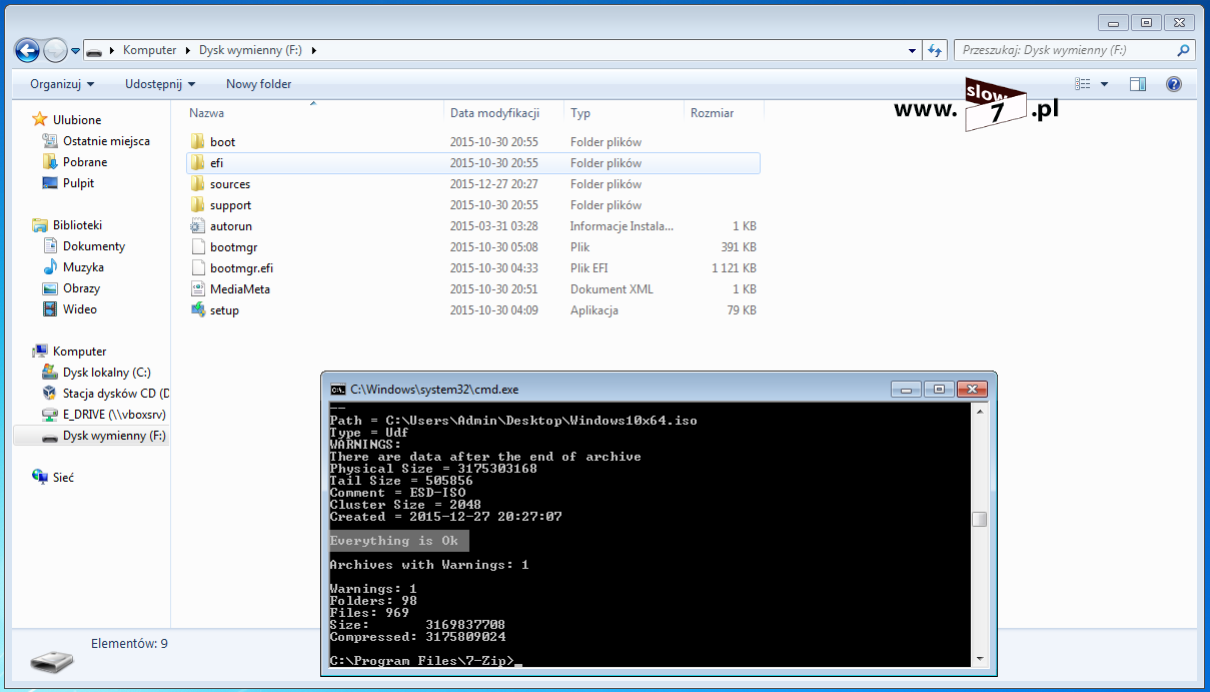The height and width of the screenshot is (692, 1210).
Task: Select Sieć in the navigation pane
Action: 63,477
